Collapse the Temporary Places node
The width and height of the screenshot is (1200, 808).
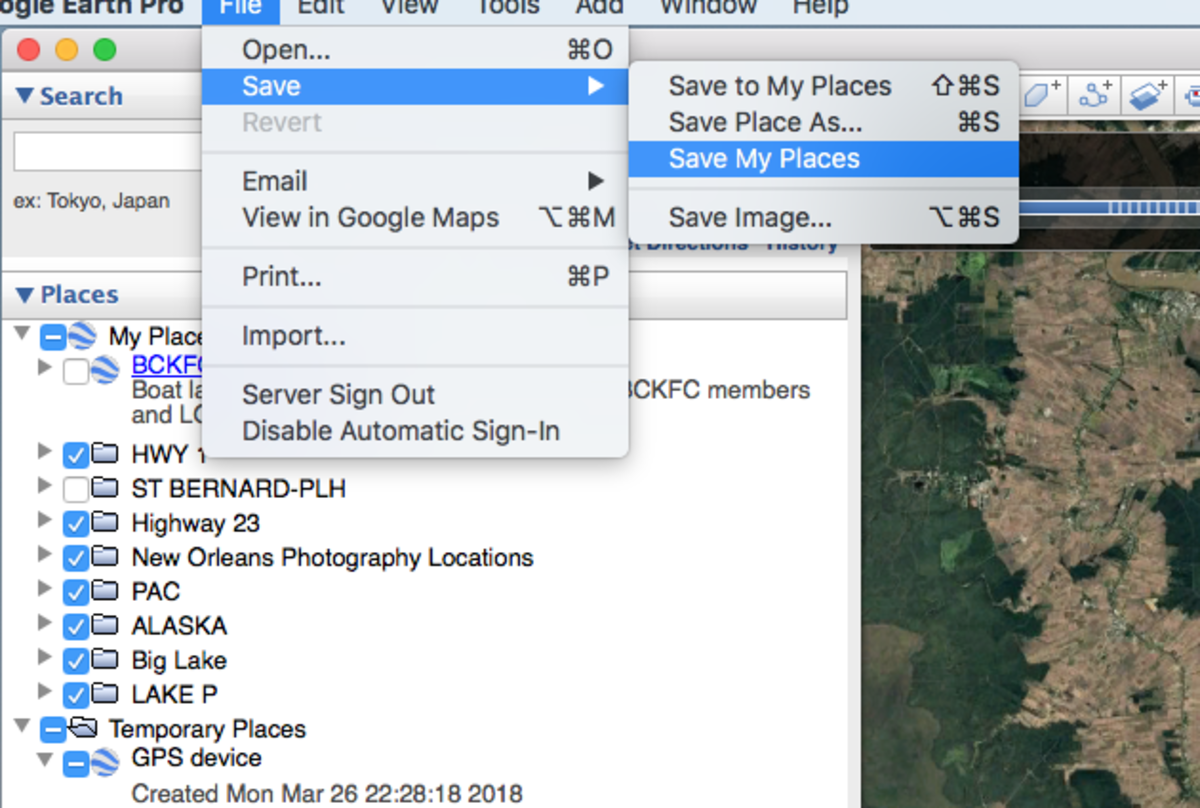click(23, 725)
